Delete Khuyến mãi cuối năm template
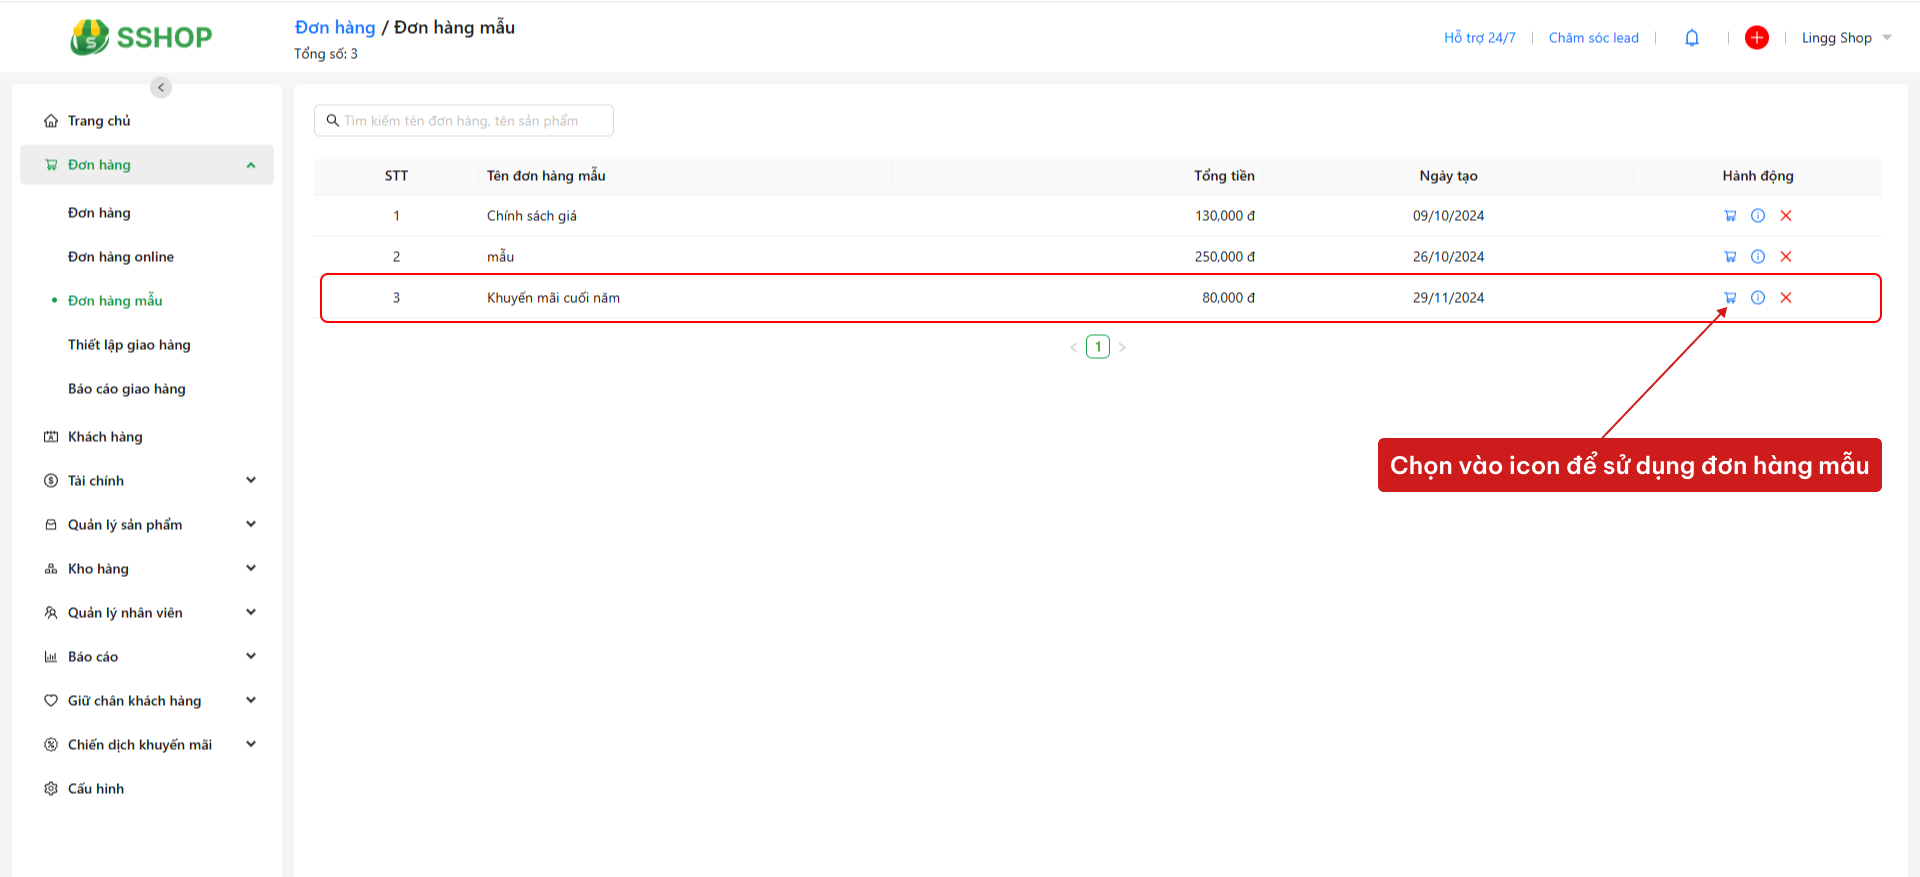Image resolution: width=1920 pixels, height=877 pixels. 1786,298
